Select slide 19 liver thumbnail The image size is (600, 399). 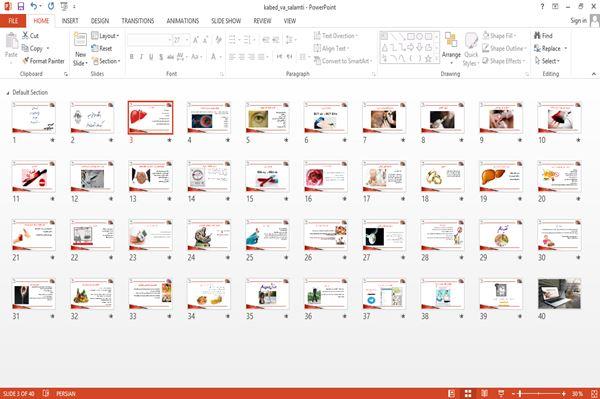click(x=501, y=176)
